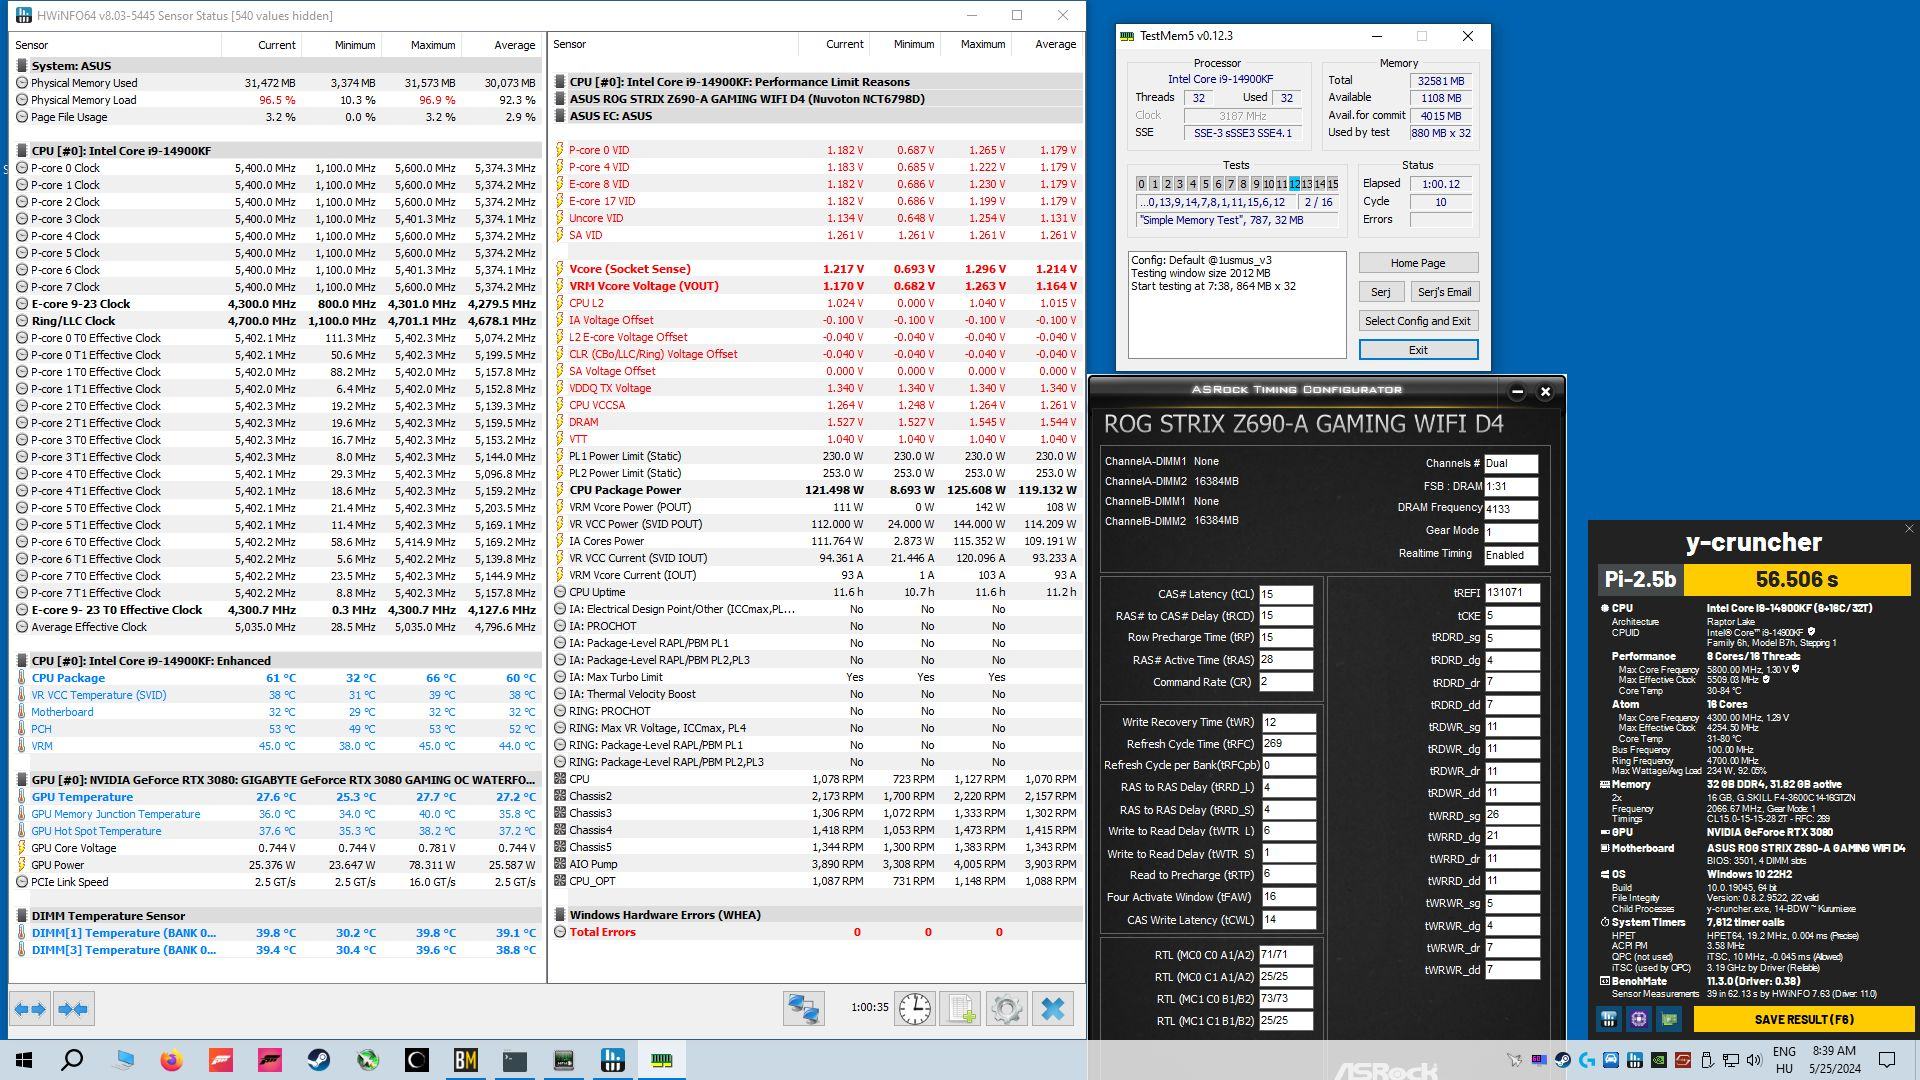Click the SAVE RESULT (F6) button
The width and height of the screenshot is (1920, 1080).
(x=1803, y=1019)
